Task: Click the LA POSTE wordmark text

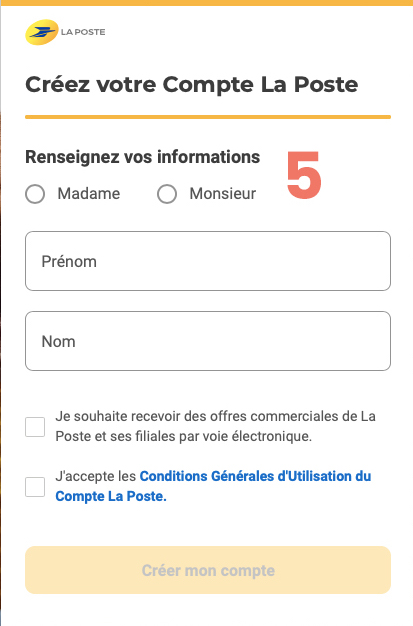Action: [83, 32]
